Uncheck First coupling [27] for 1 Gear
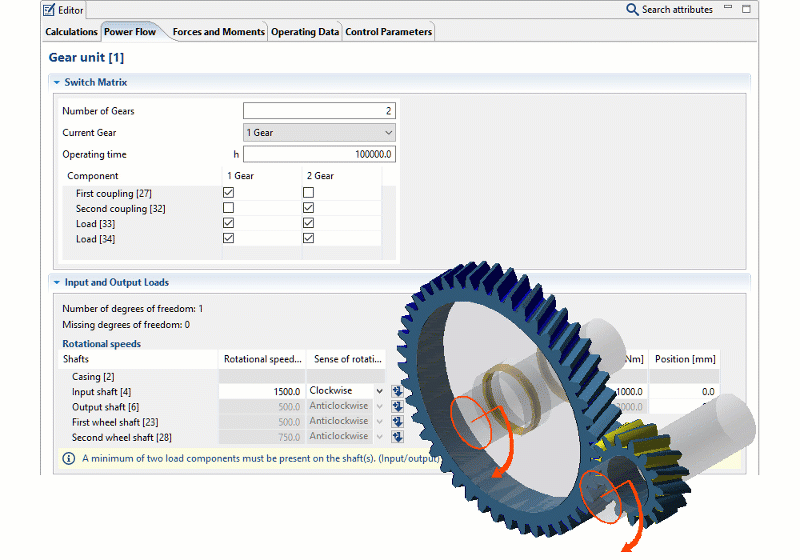 pos(229,193)
